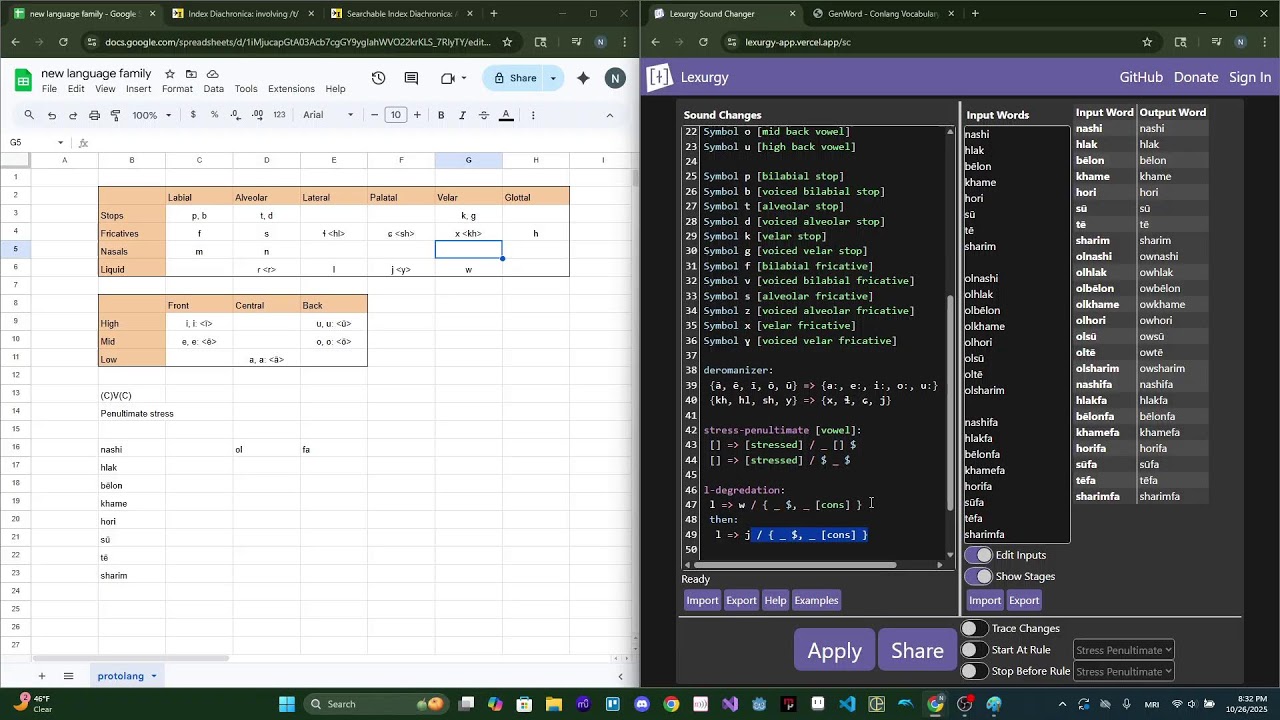This screenshot has height=720, width=1280.
Task: Switch to the GenWord browser tab
Action: [883, 14]
